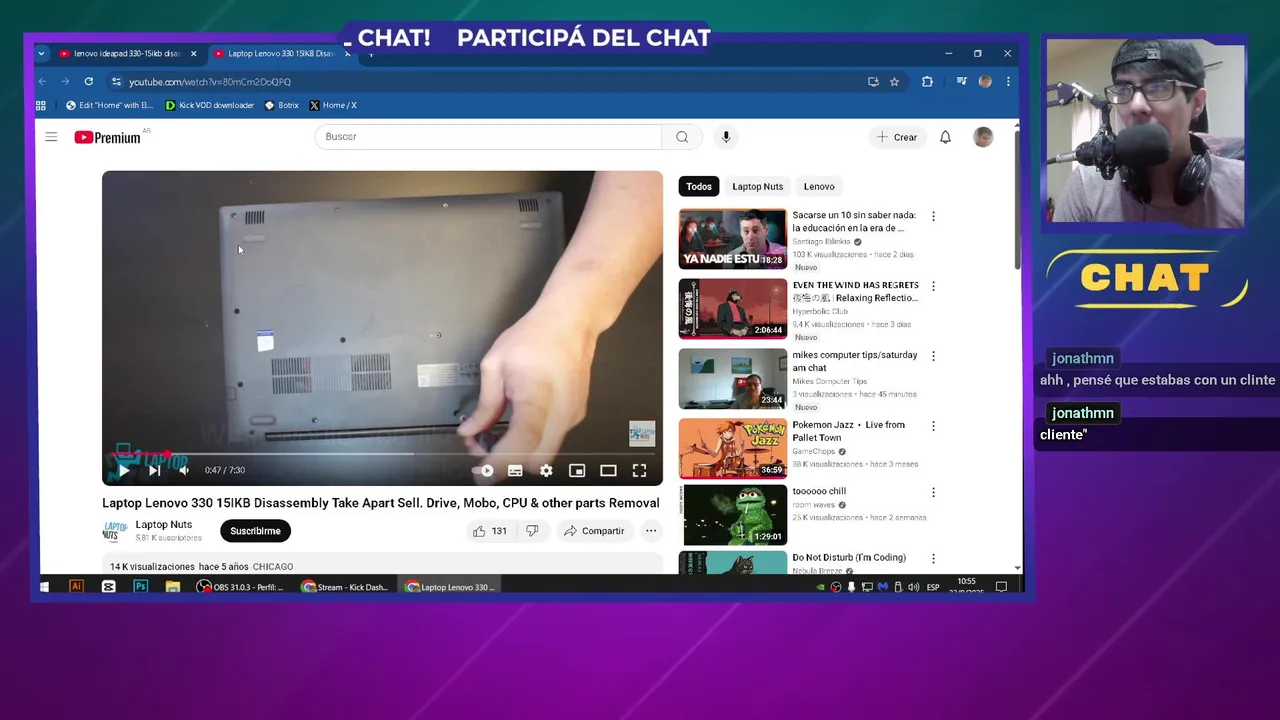Image resolution: width=1280 pixels, height=720 pixels.
Task: Mute the video volume
Action: click(x=184, y=470)
